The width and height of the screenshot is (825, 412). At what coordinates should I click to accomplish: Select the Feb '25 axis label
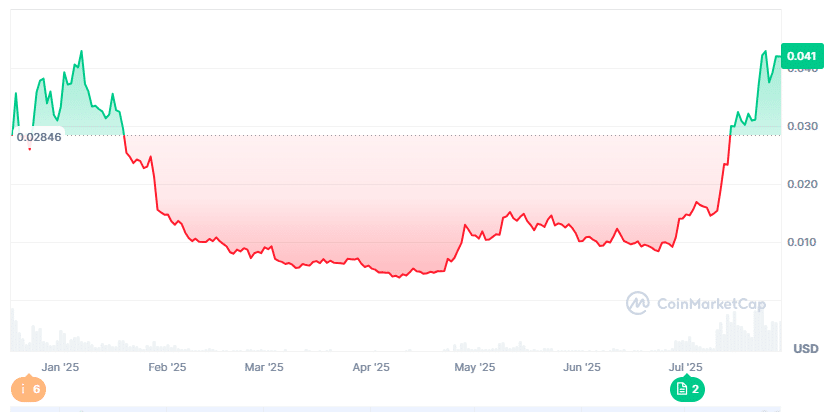coord(167,367)
